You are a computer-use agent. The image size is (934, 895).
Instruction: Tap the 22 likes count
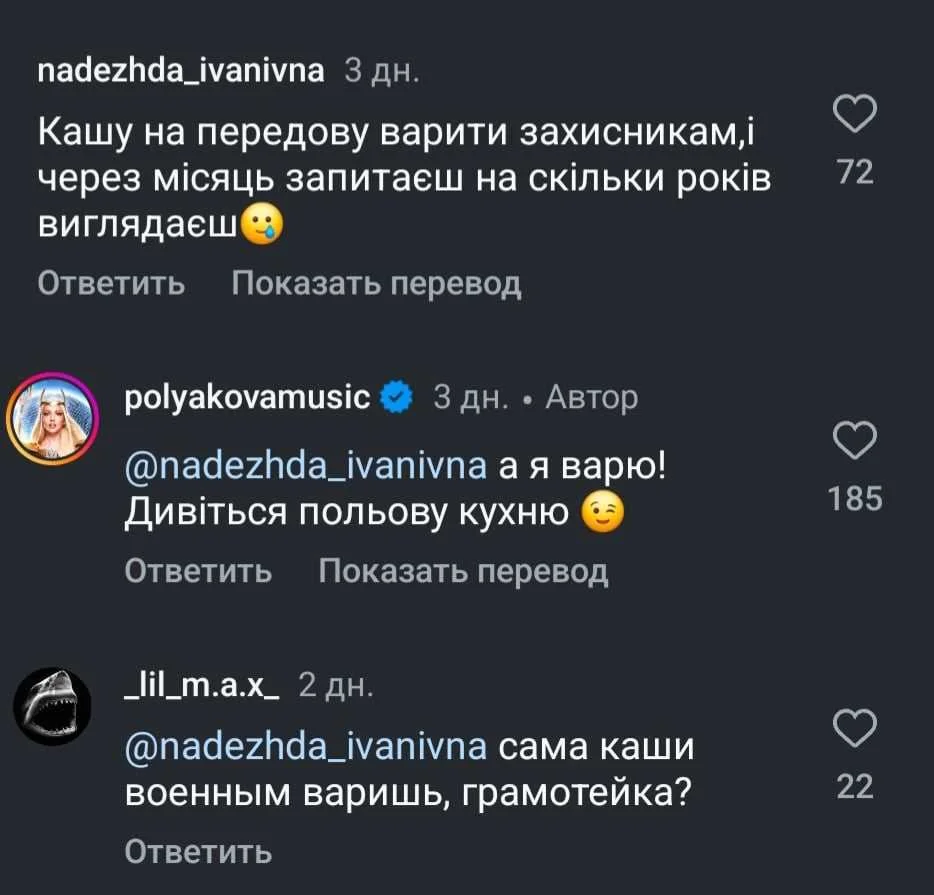855,787
